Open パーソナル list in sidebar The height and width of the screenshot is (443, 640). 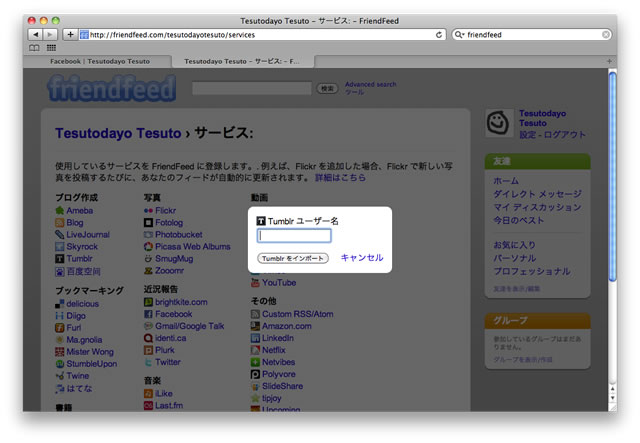(x=515, y=258)
